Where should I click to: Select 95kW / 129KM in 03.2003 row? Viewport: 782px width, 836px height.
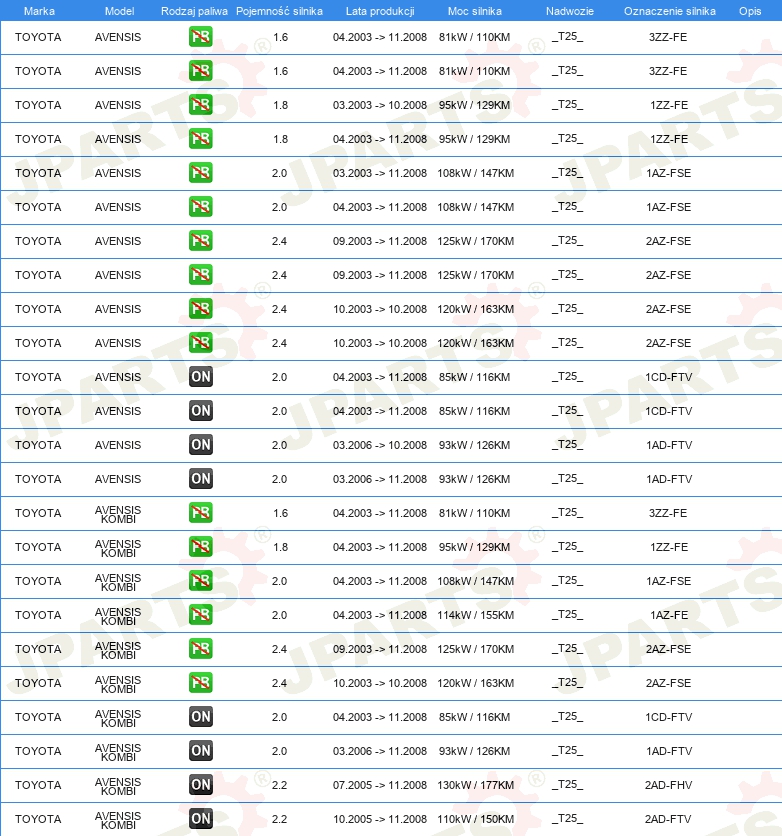(474, 106)
